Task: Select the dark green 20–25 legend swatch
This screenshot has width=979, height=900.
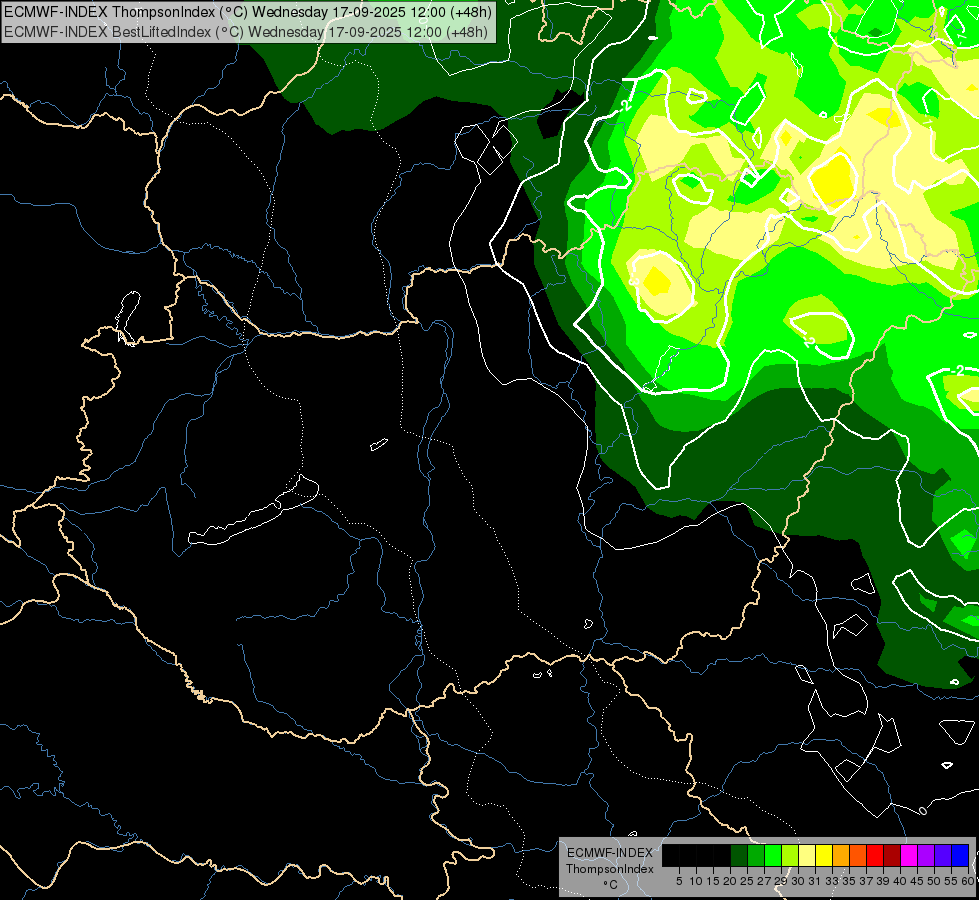Action: coord(739,855)
